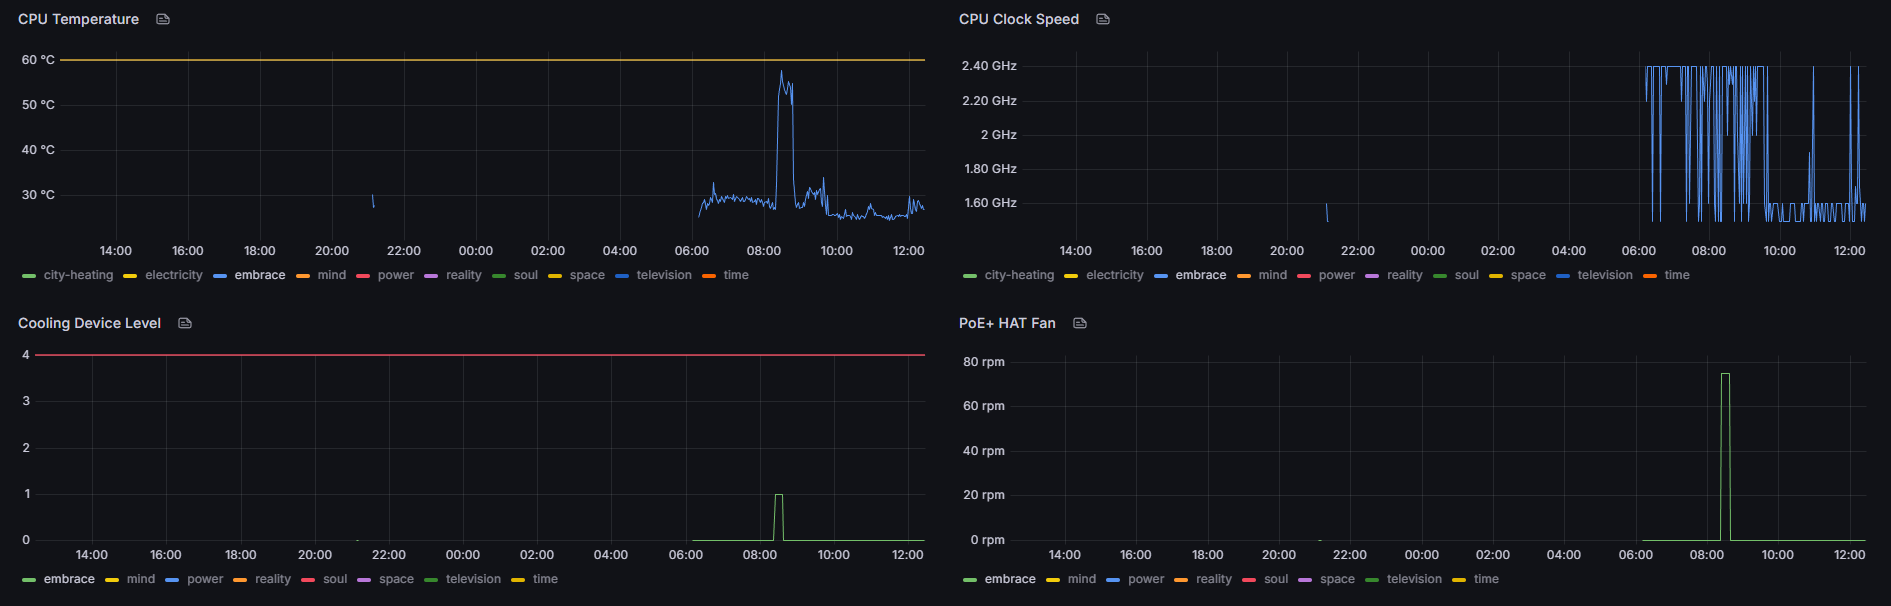The height and width of the screenshot is (606, 1891).
Task: Click time color swatch in CPU Clock Speed legend
Action: (1650, 276)
